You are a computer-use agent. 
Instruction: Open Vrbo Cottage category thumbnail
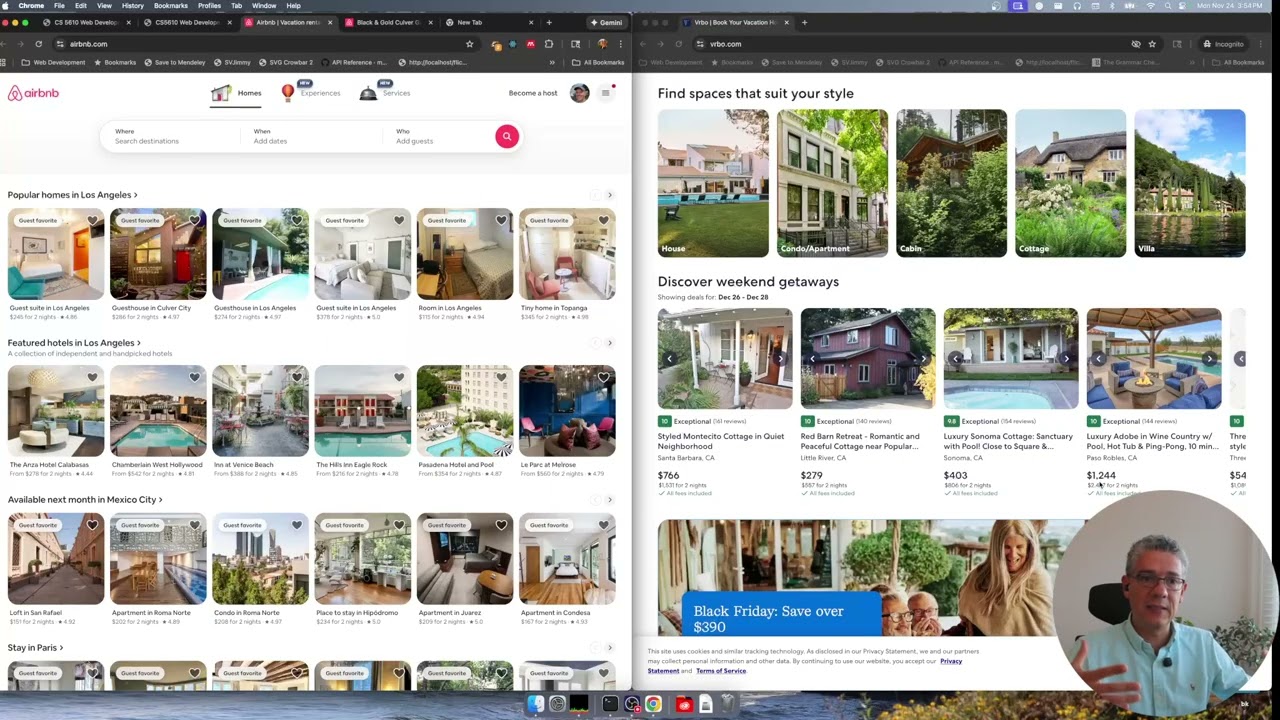(1070, 183)
